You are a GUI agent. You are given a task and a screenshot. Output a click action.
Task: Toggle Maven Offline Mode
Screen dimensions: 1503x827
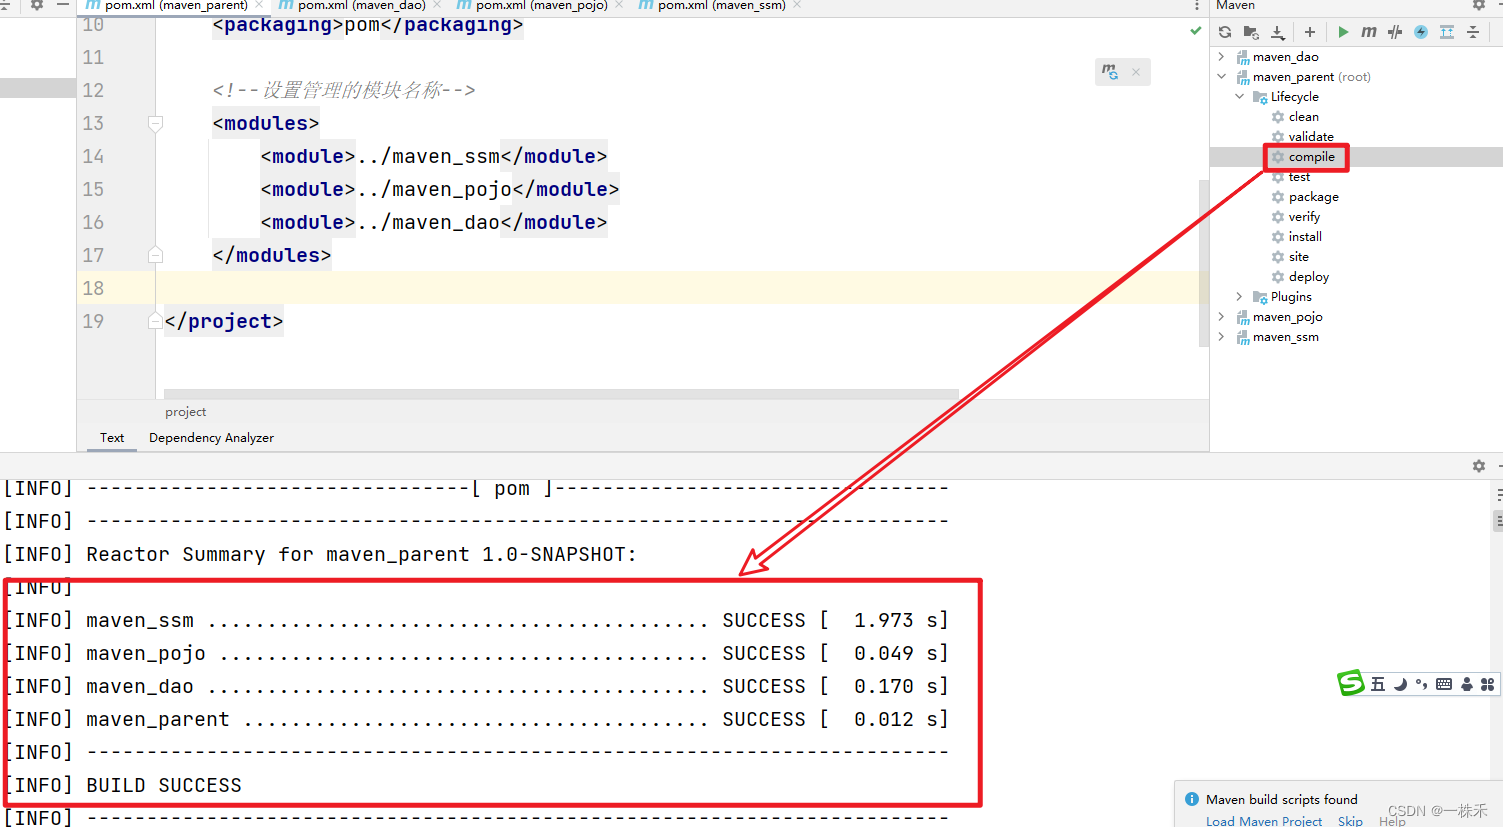click(x=1395, y=32)
